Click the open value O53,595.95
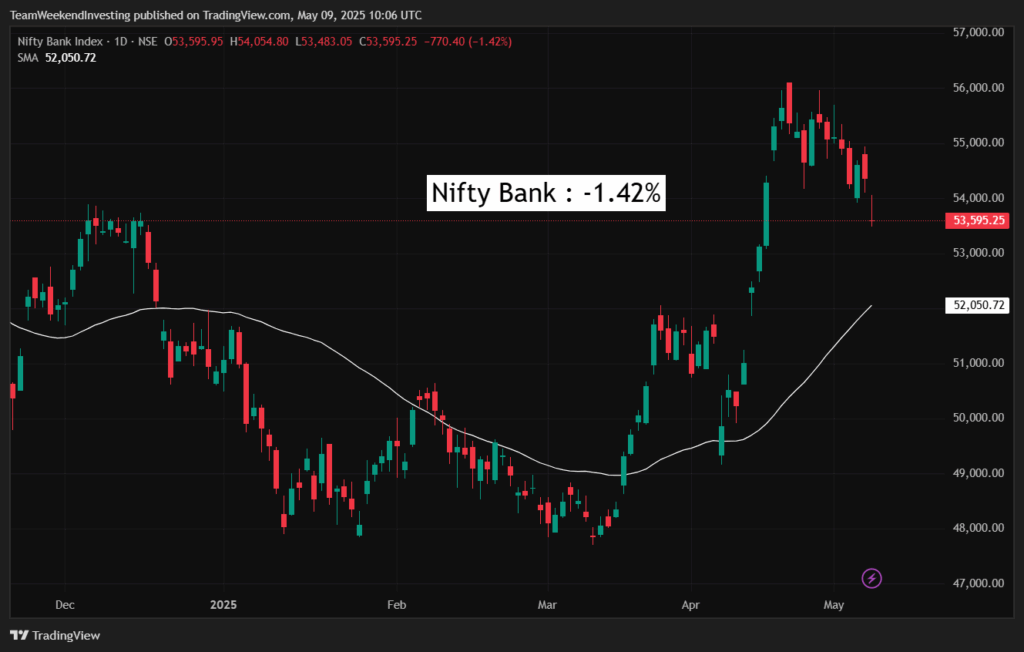Image resolution: width=1024 pixels, height=652 pixels. pos(193,41)
